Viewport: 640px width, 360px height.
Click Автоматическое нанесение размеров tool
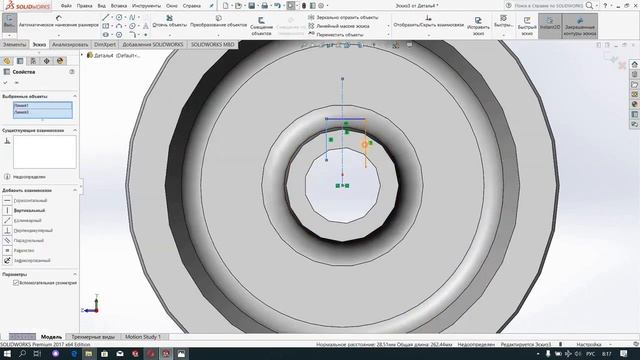point(59,22)
